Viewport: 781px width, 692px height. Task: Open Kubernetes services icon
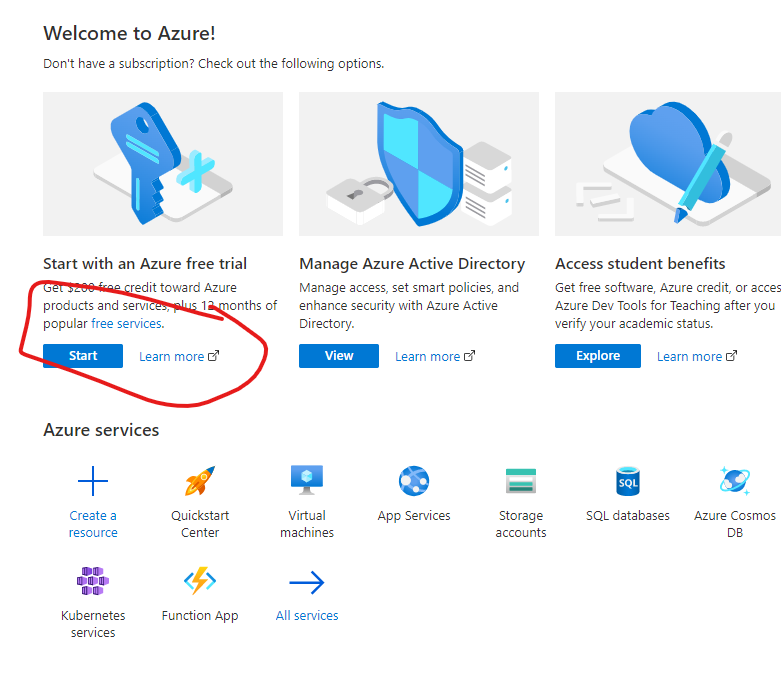93,581
